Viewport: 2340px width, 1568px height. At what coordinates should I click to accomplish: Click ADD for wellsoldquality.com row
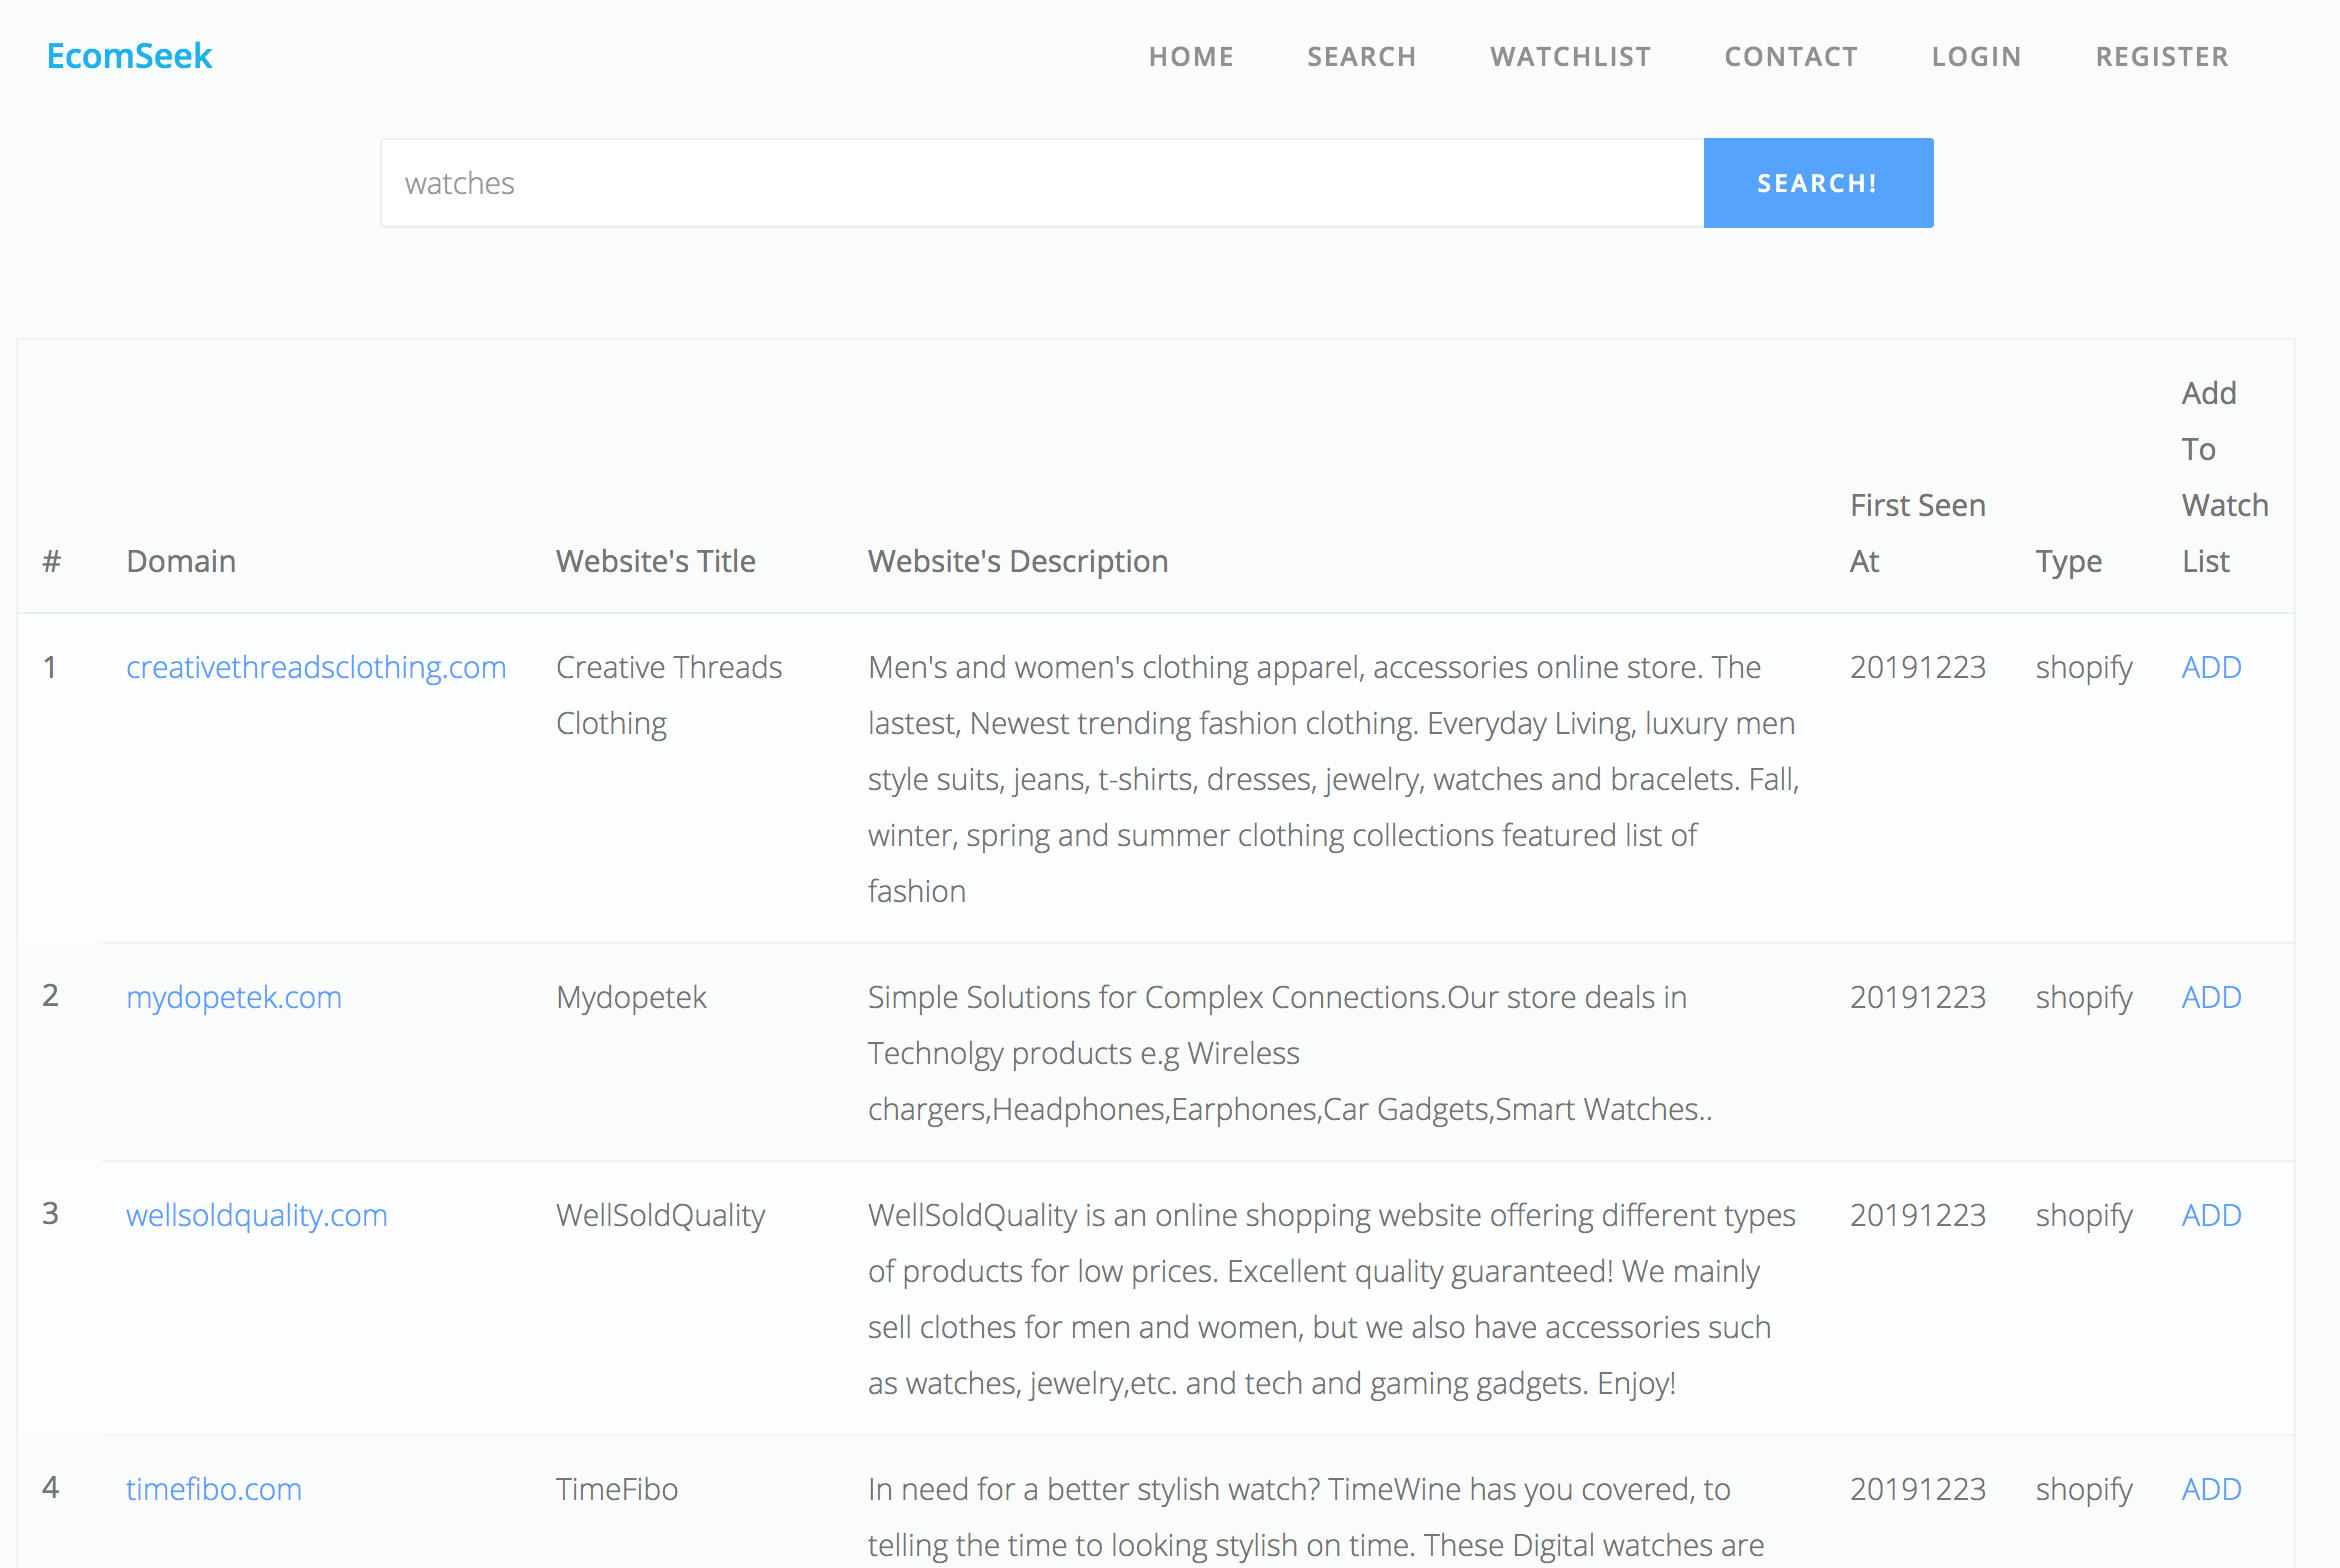[2211, 1215]
